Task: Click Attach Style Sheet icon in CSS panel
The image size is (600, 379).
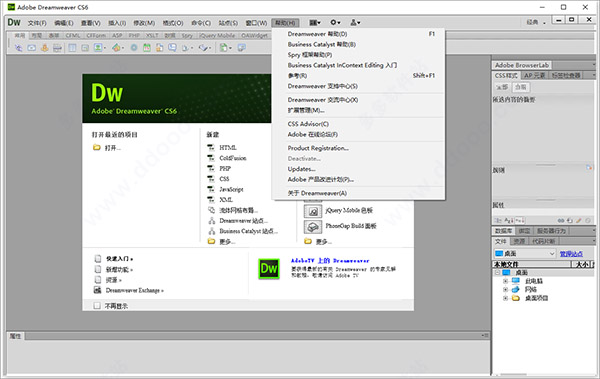Action: tap(561, 221)
